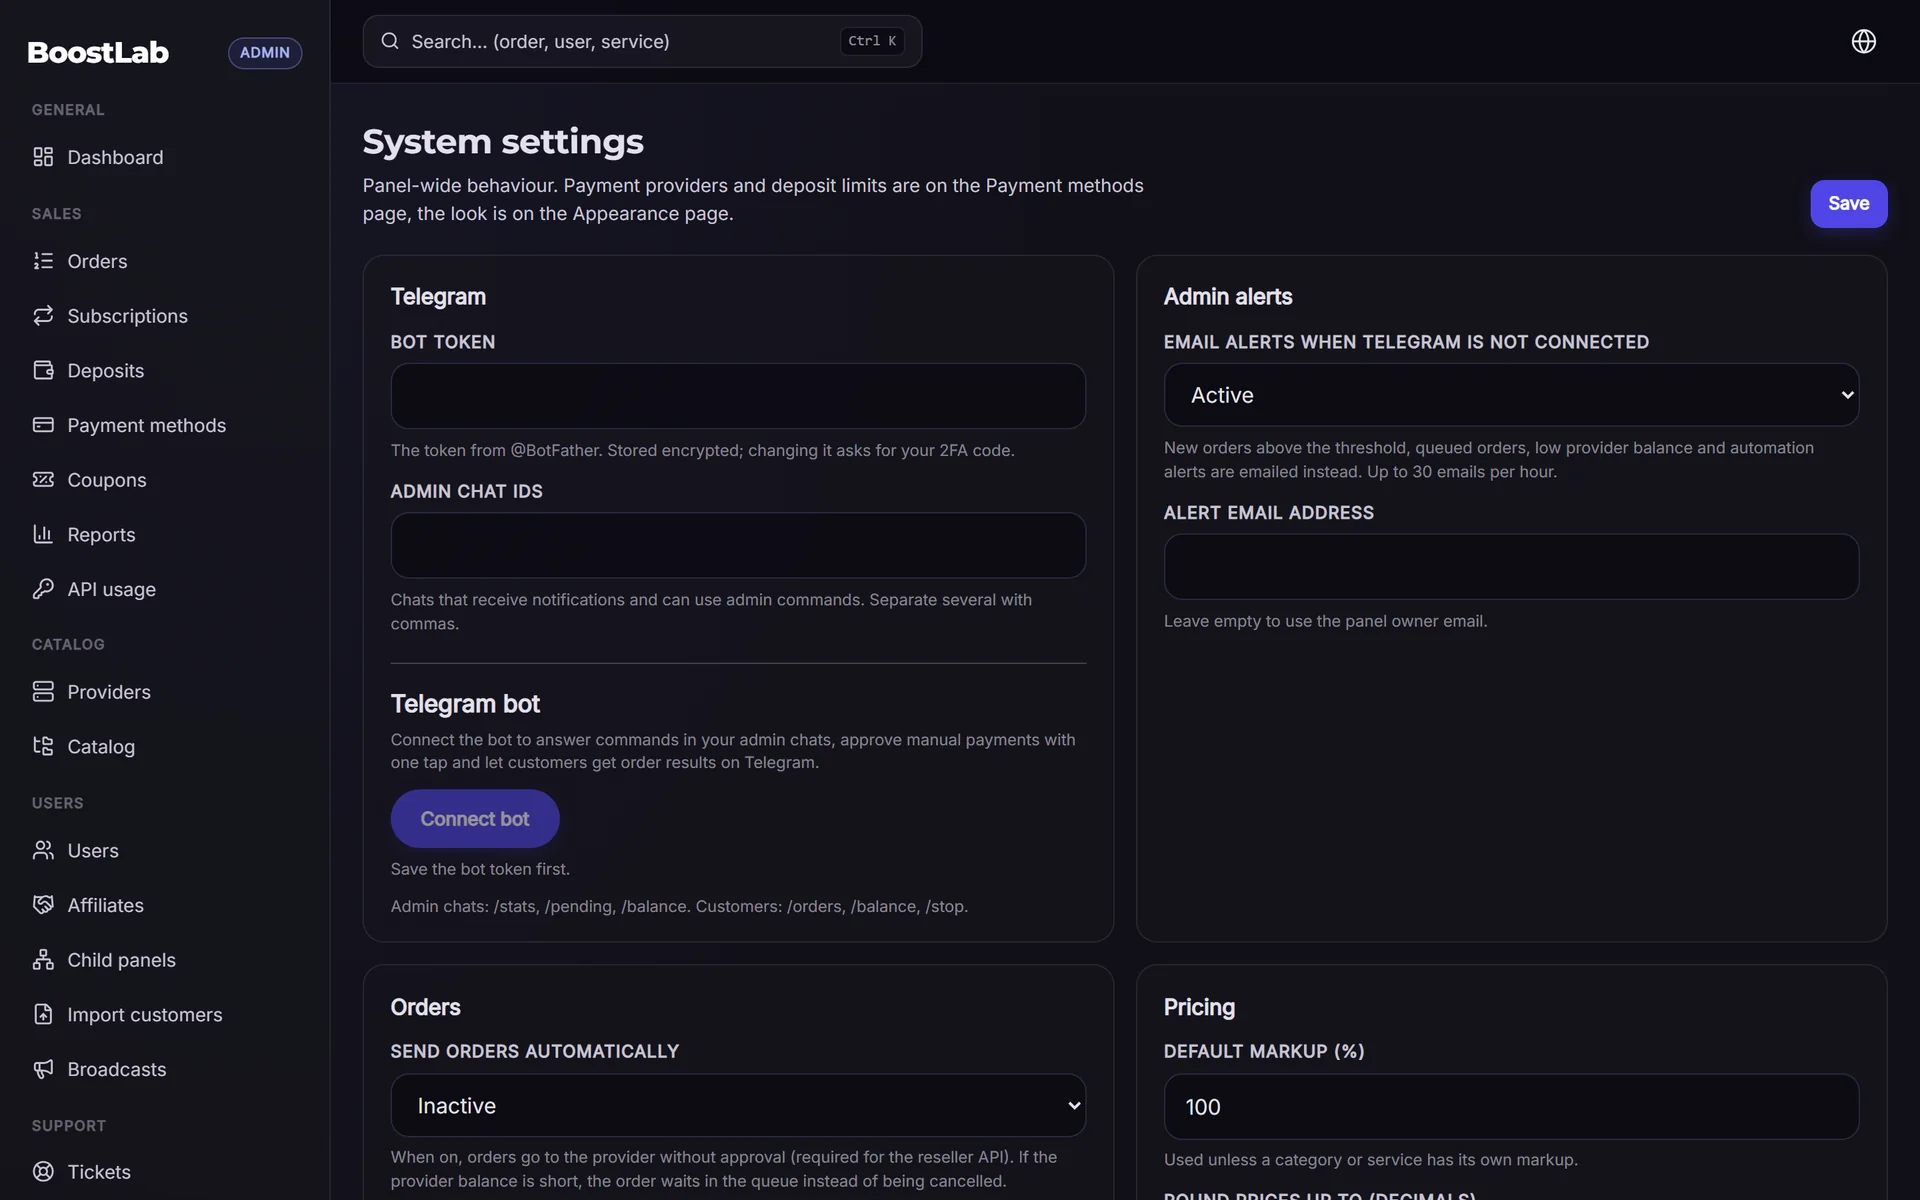The height and width of the screenshot is (1200, 1920).
Task: Focus the Bot Token field
Action: tap(738, 396)
